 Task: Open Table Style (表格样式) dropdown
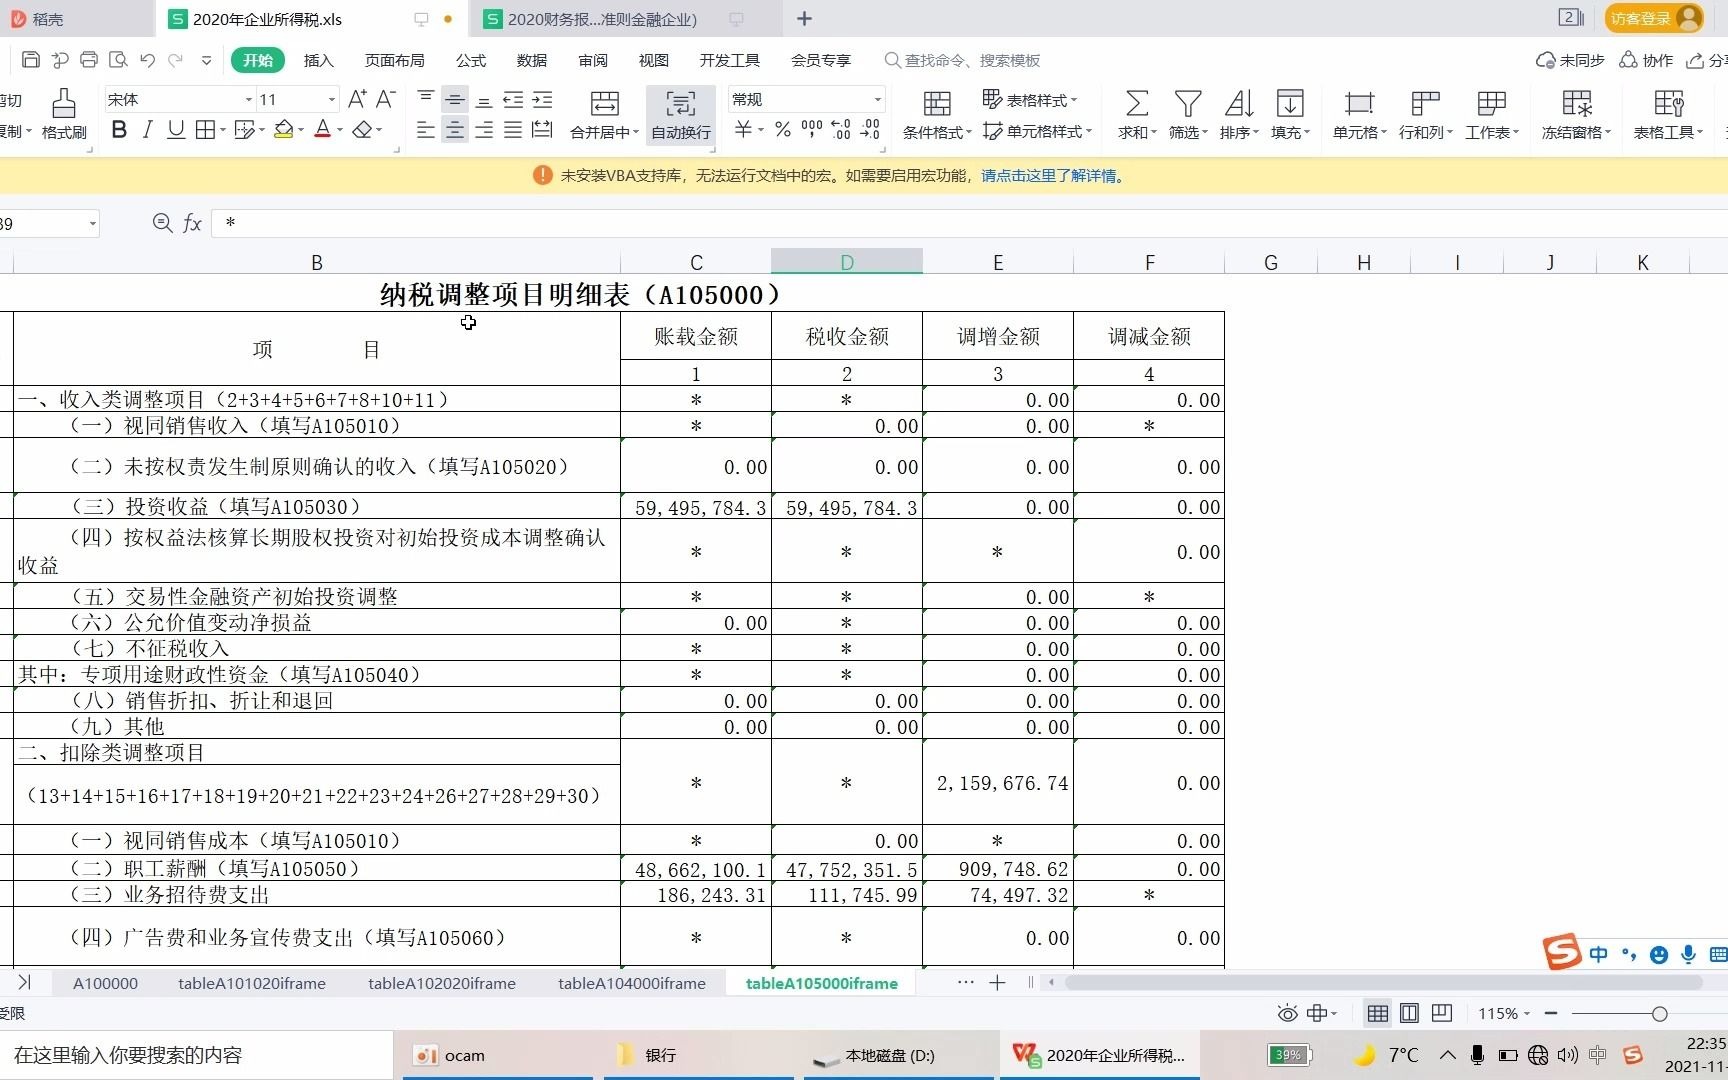pos(1030,99)
